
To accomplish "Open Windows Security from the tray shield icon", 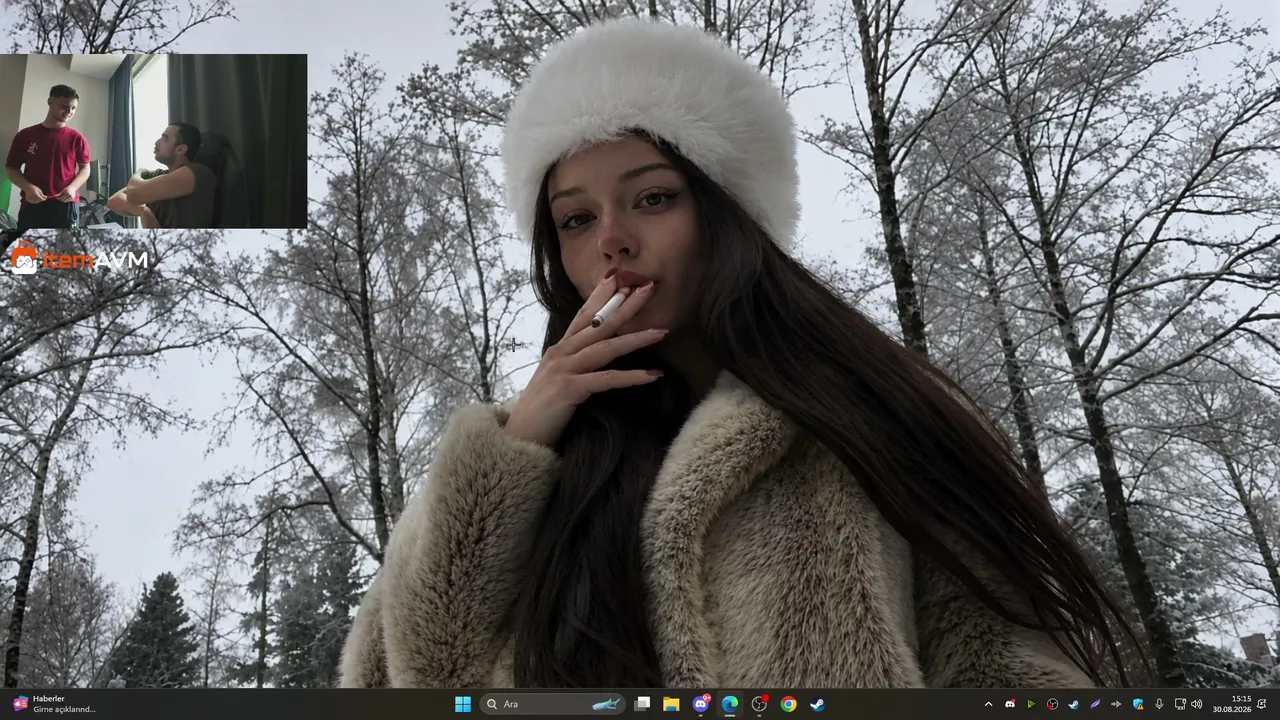I will (1138, 704).
